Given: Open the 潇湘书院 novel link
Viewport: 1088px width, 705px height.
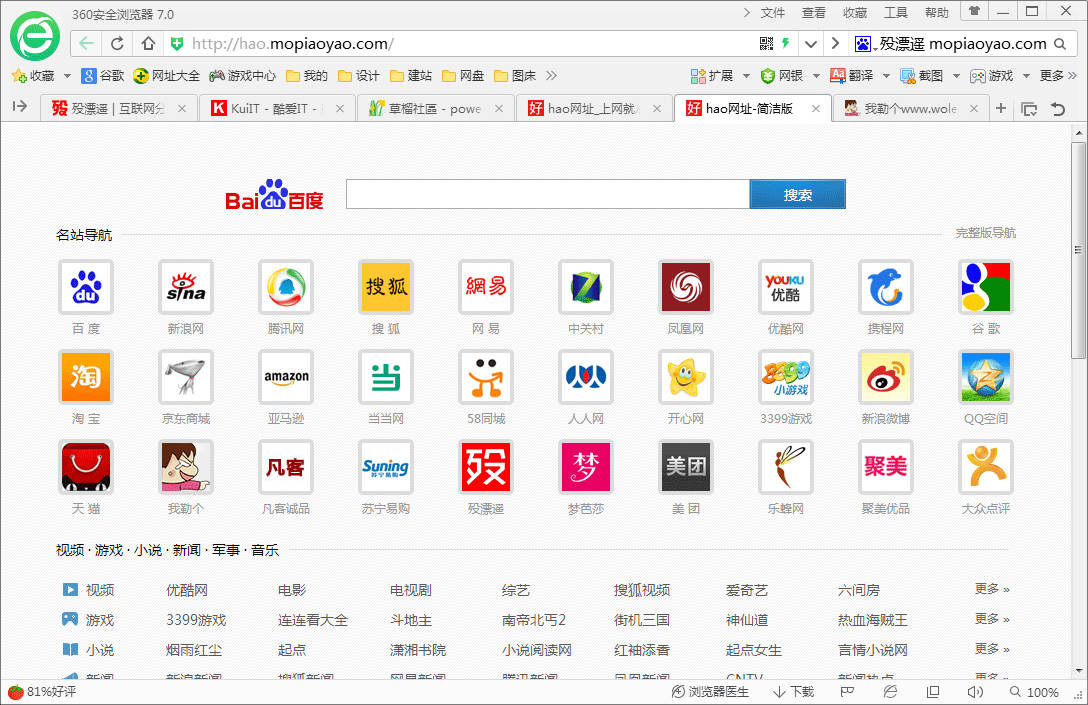Looking at the screenshot, I should (x=418, y=650).
